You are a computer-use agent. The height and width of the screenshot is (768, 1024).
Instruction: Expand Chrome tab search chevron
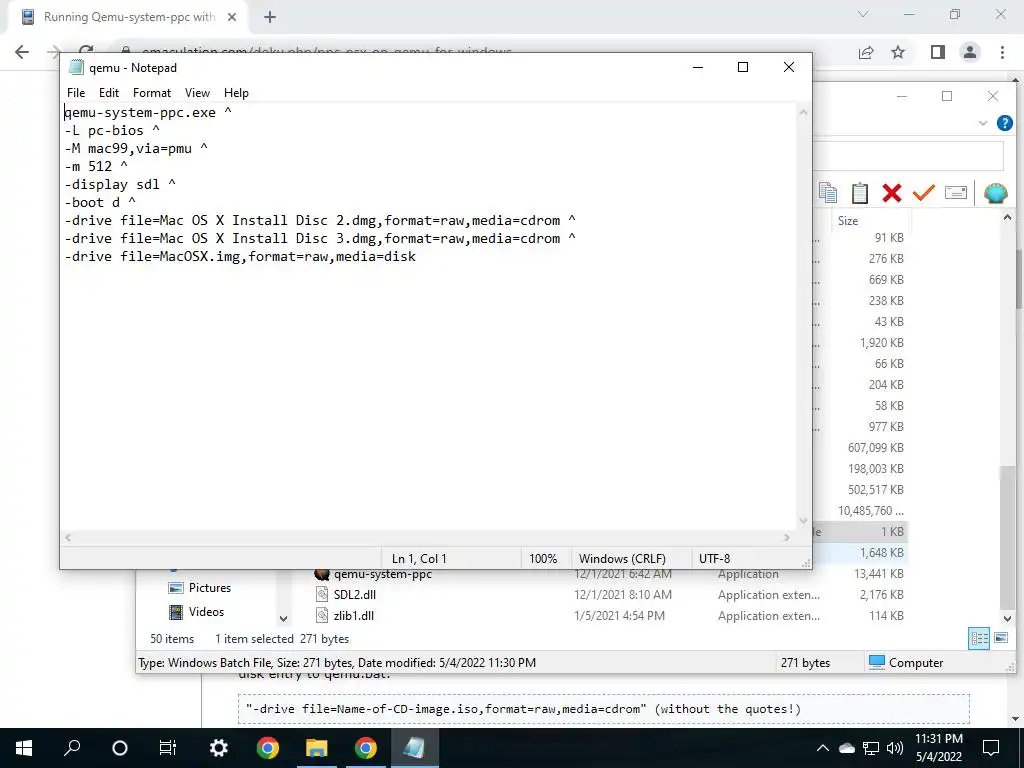pyautogui.click(x=863, y=14)
